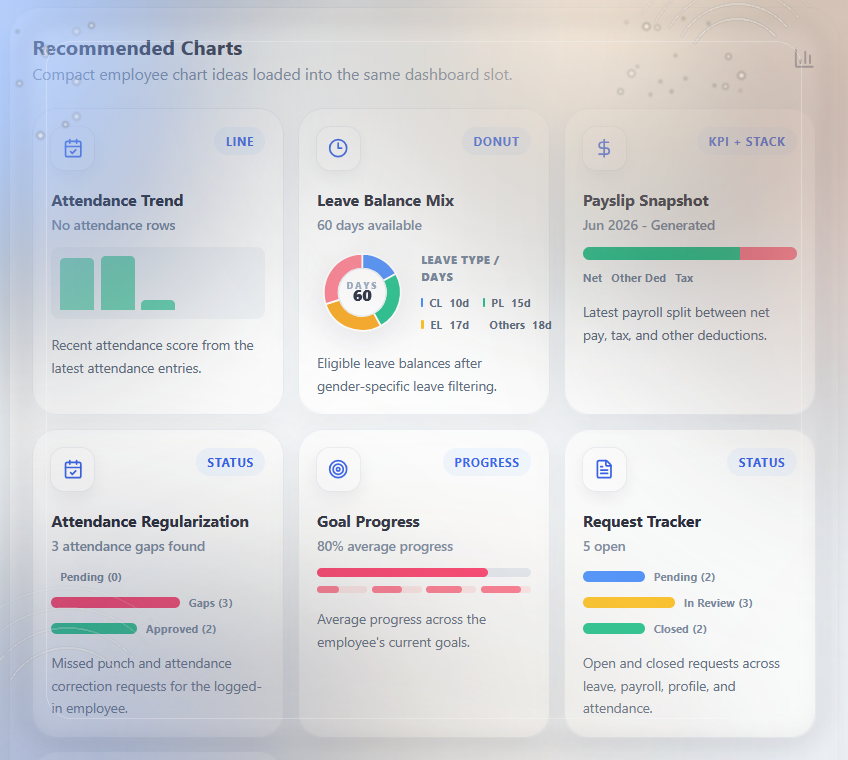Image resolution: width=848 pixels, height=760 pixels.
Task: Click the '60 days available' text
Action: (369, 226)
